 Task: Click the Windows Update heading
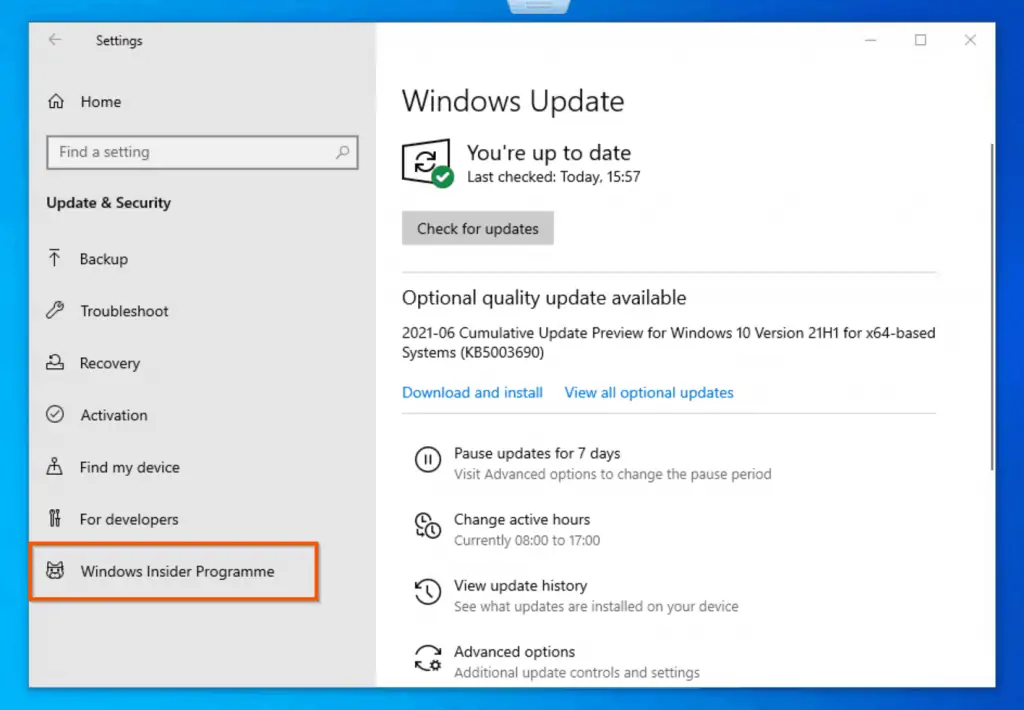tap(513, 101)
